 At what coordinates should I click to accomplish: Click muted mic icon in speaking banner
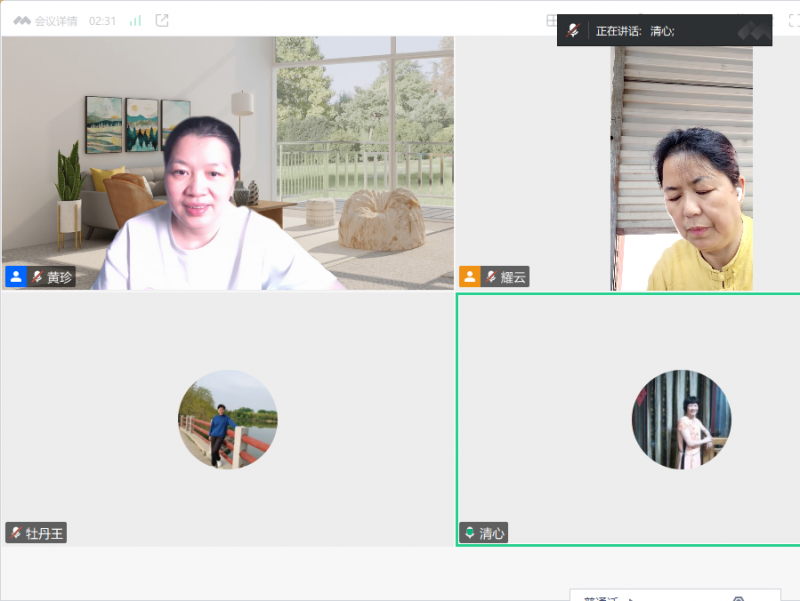(x=573, y=31)
